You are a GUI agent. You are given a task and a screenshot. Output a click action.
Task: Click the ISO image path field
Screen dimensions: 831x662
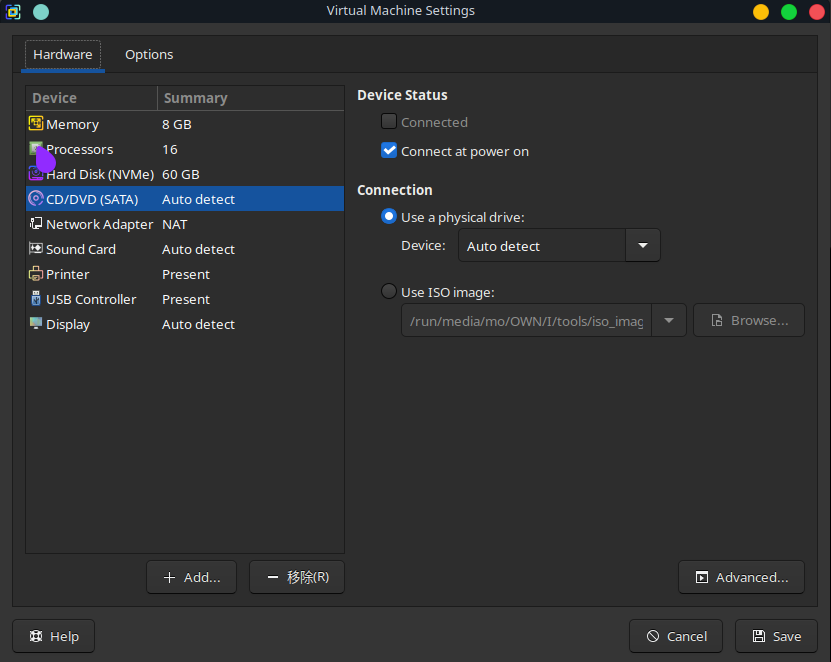tap(525, 320)
